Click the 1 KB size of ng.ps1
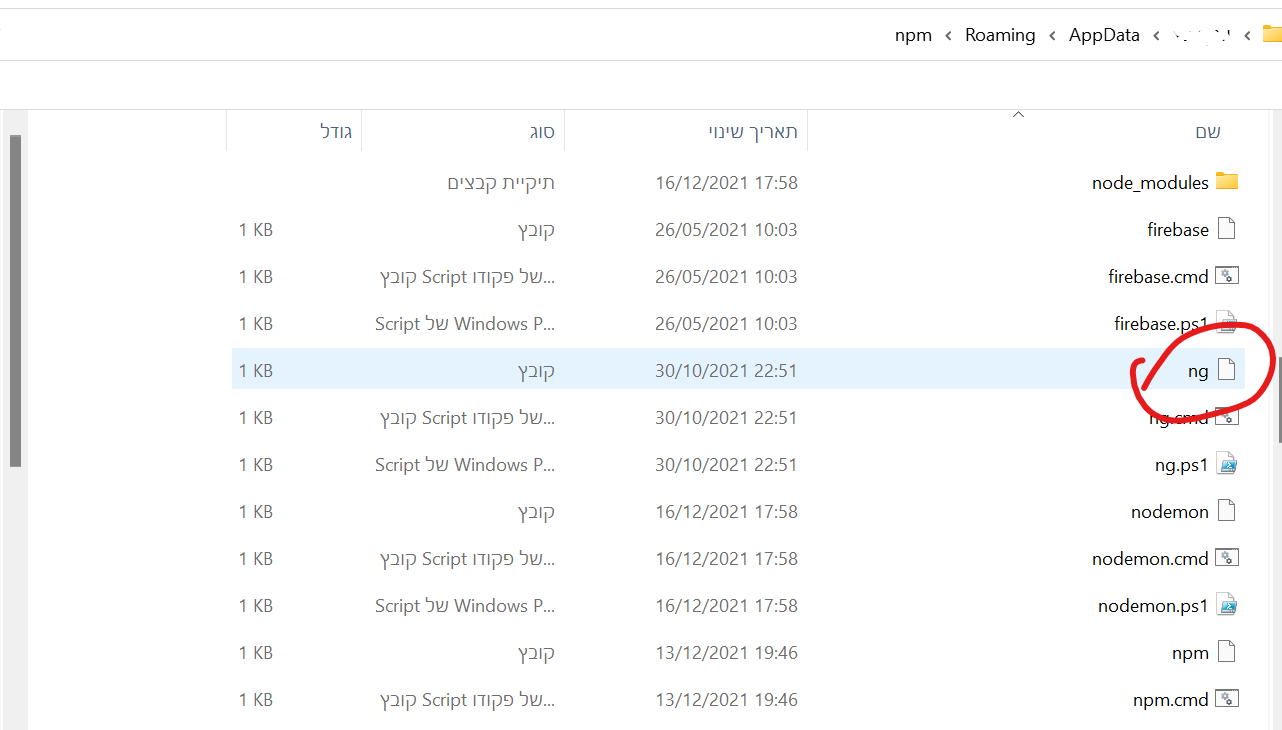The image size is (1282, 730). pyautogui.click(x=256, y=465)
